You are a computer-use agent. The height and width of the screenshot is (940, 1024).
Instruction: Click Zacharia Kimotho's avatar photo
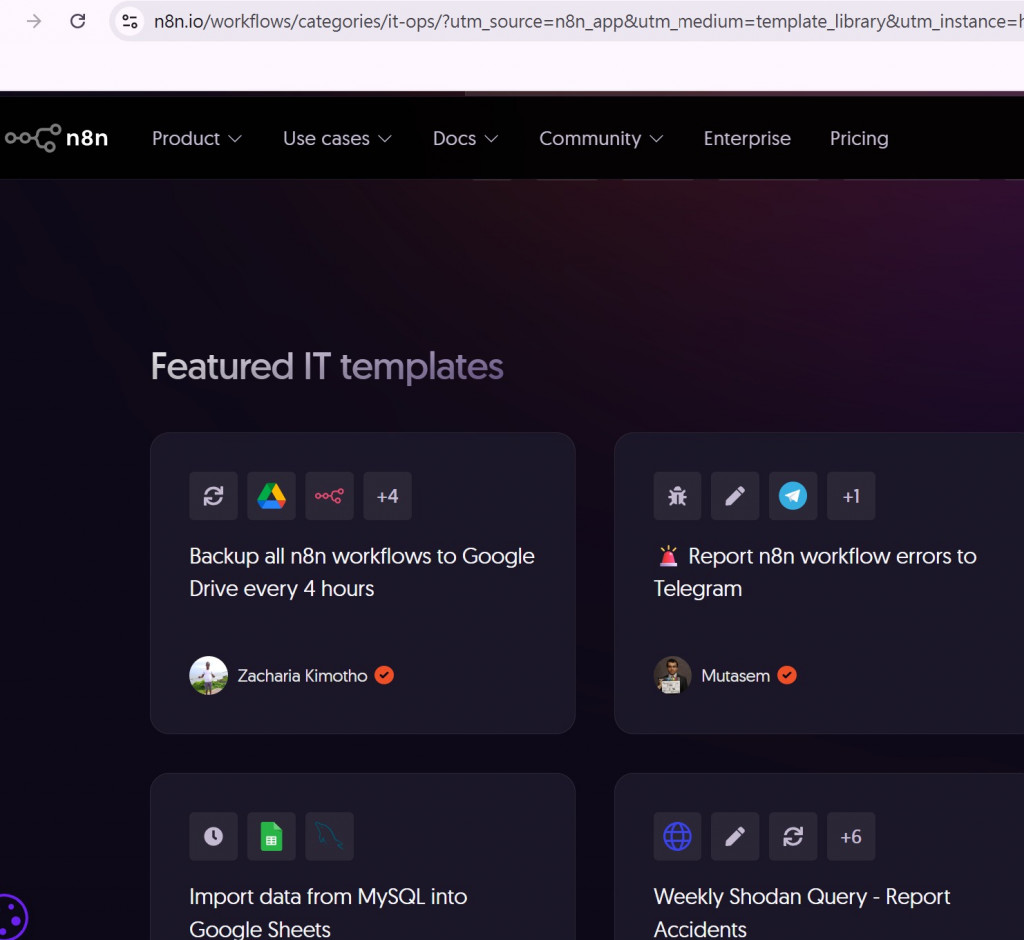coord(208,675)
